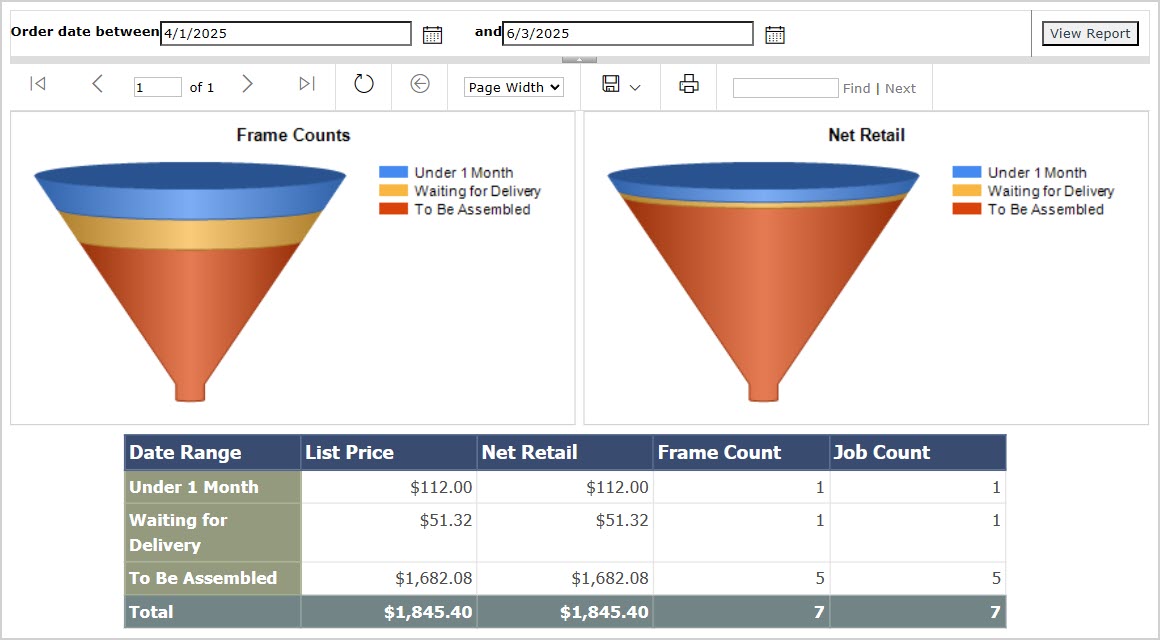Go to the first page of the report
This screenshot has height=640, width=1160.
tap(38, 85)
